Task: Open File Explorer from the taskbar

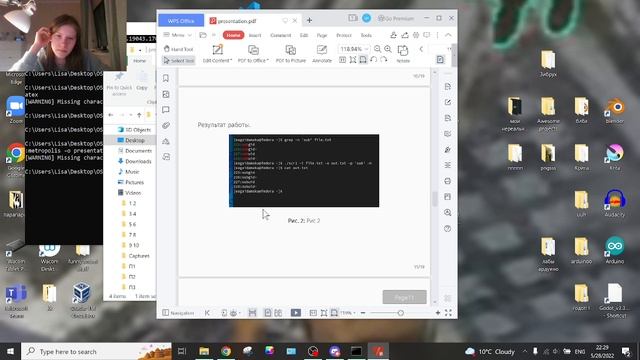Action: coord(204,351)
